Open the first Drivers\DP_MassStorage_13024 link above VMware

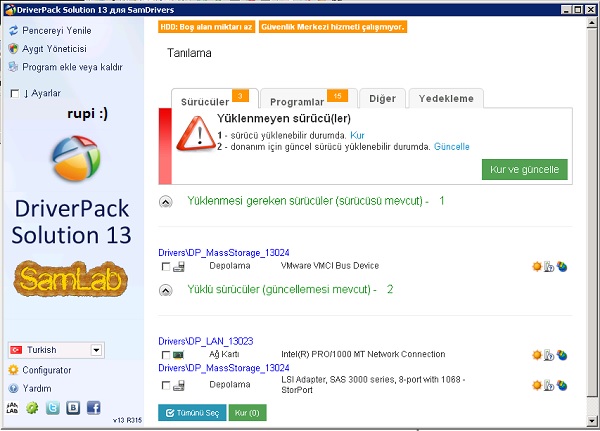coord(224,253)
